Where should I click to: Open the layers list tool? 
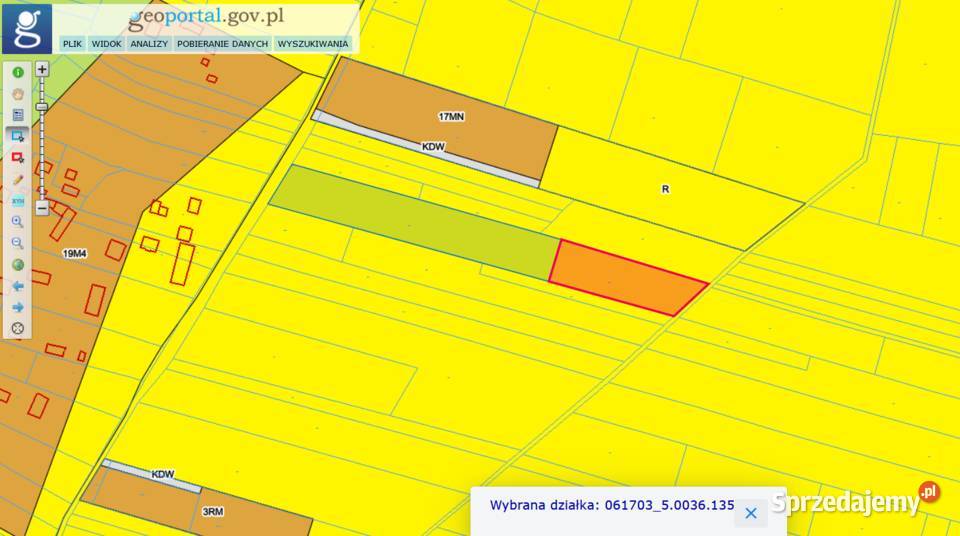click(17, 114)
